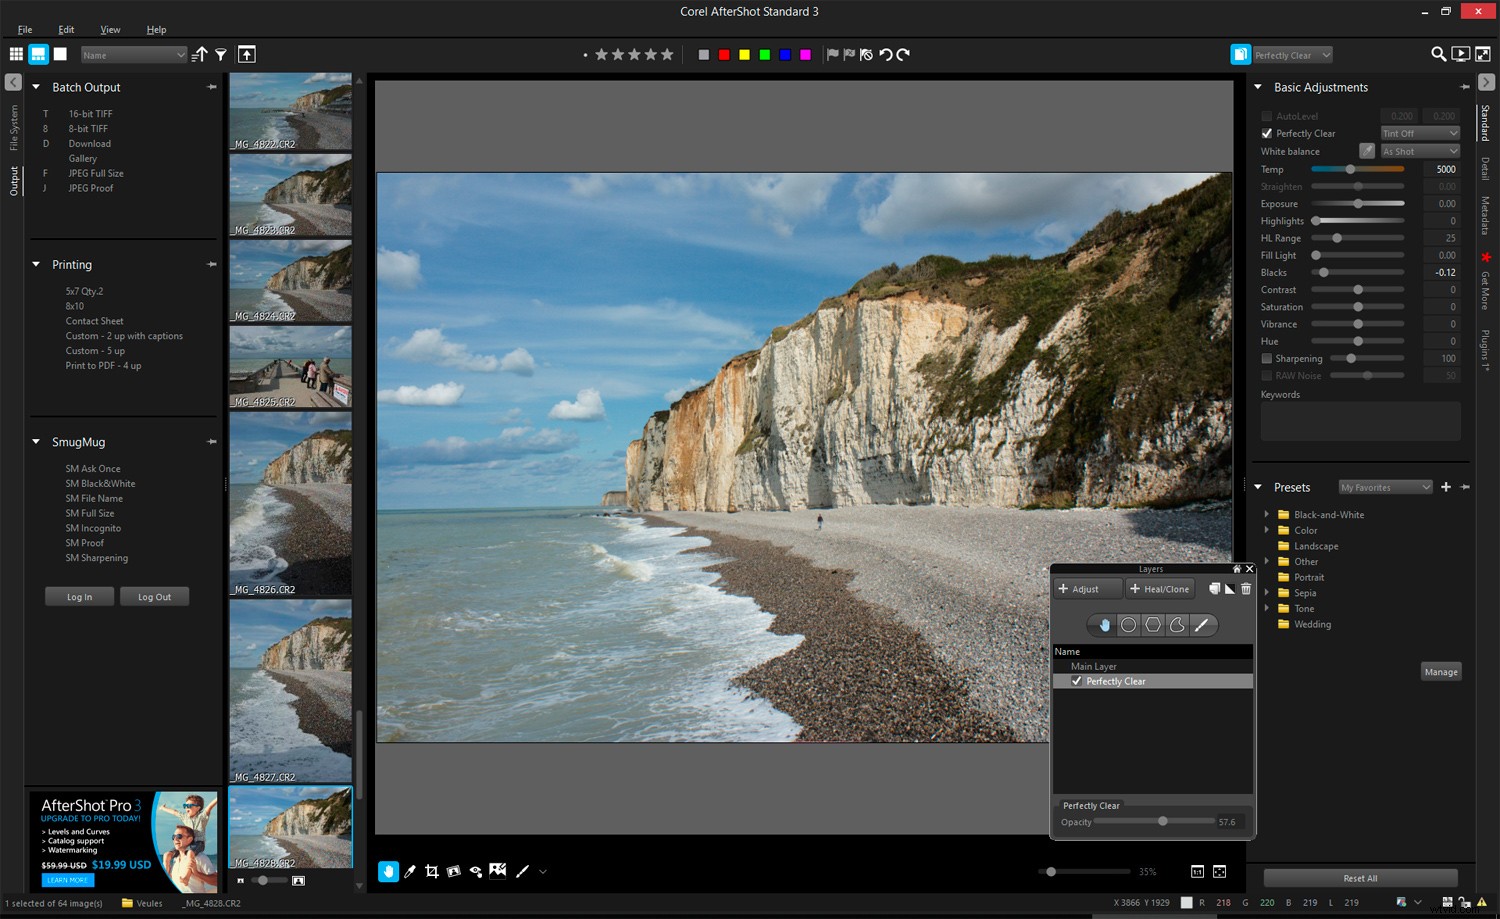Uncheck the Perfectly Clear adjustment checkbox
Image resolution: width=1500 pixels, height=919 pixels.
click(1266, 133)
